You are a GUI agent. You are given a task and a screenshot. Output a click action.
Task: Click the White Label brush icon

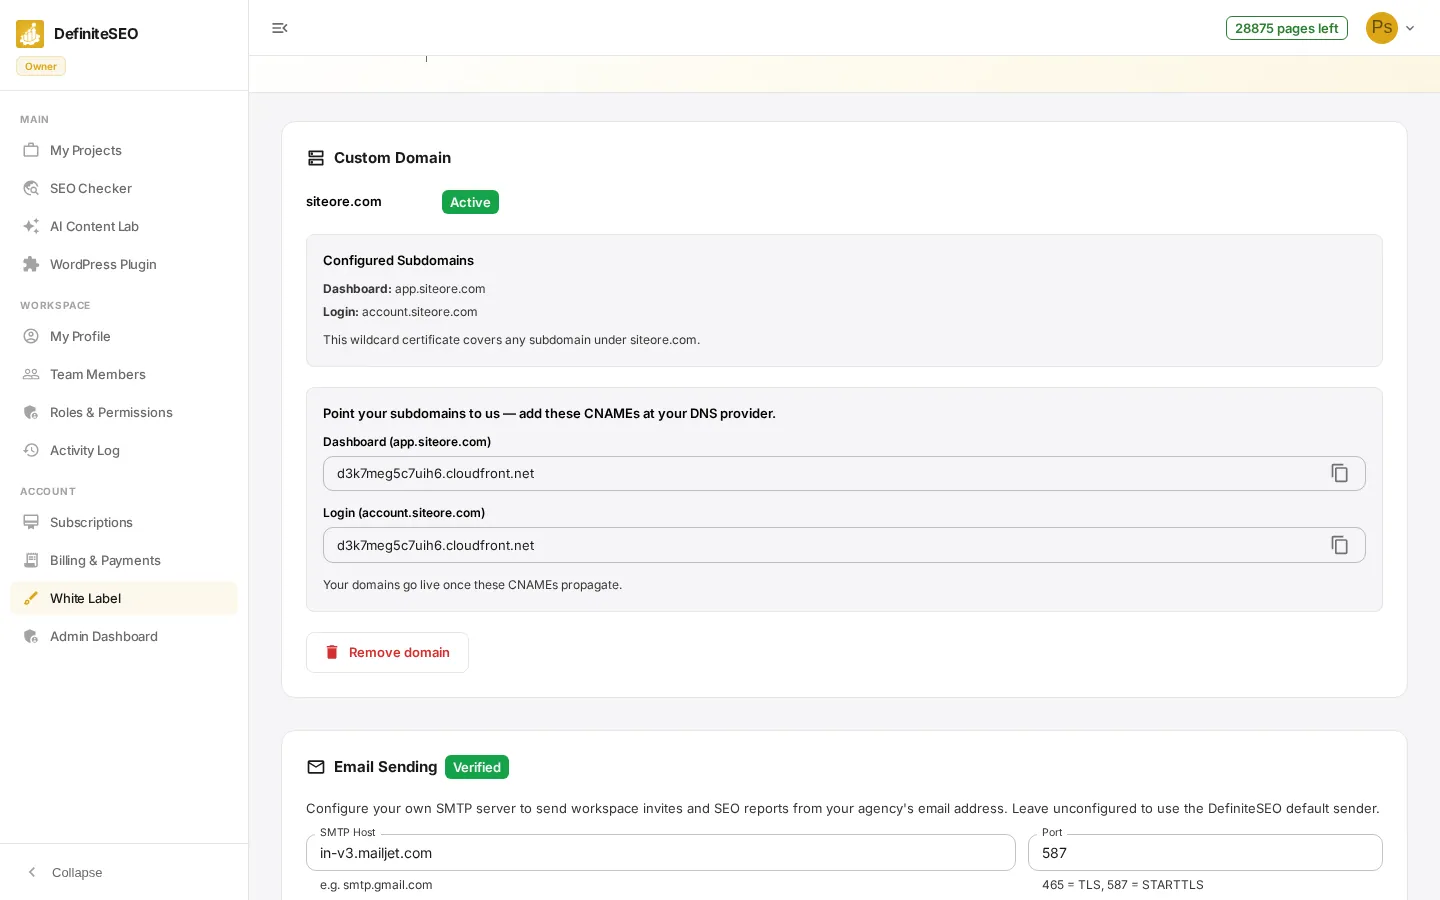click(x=31, y=598)
